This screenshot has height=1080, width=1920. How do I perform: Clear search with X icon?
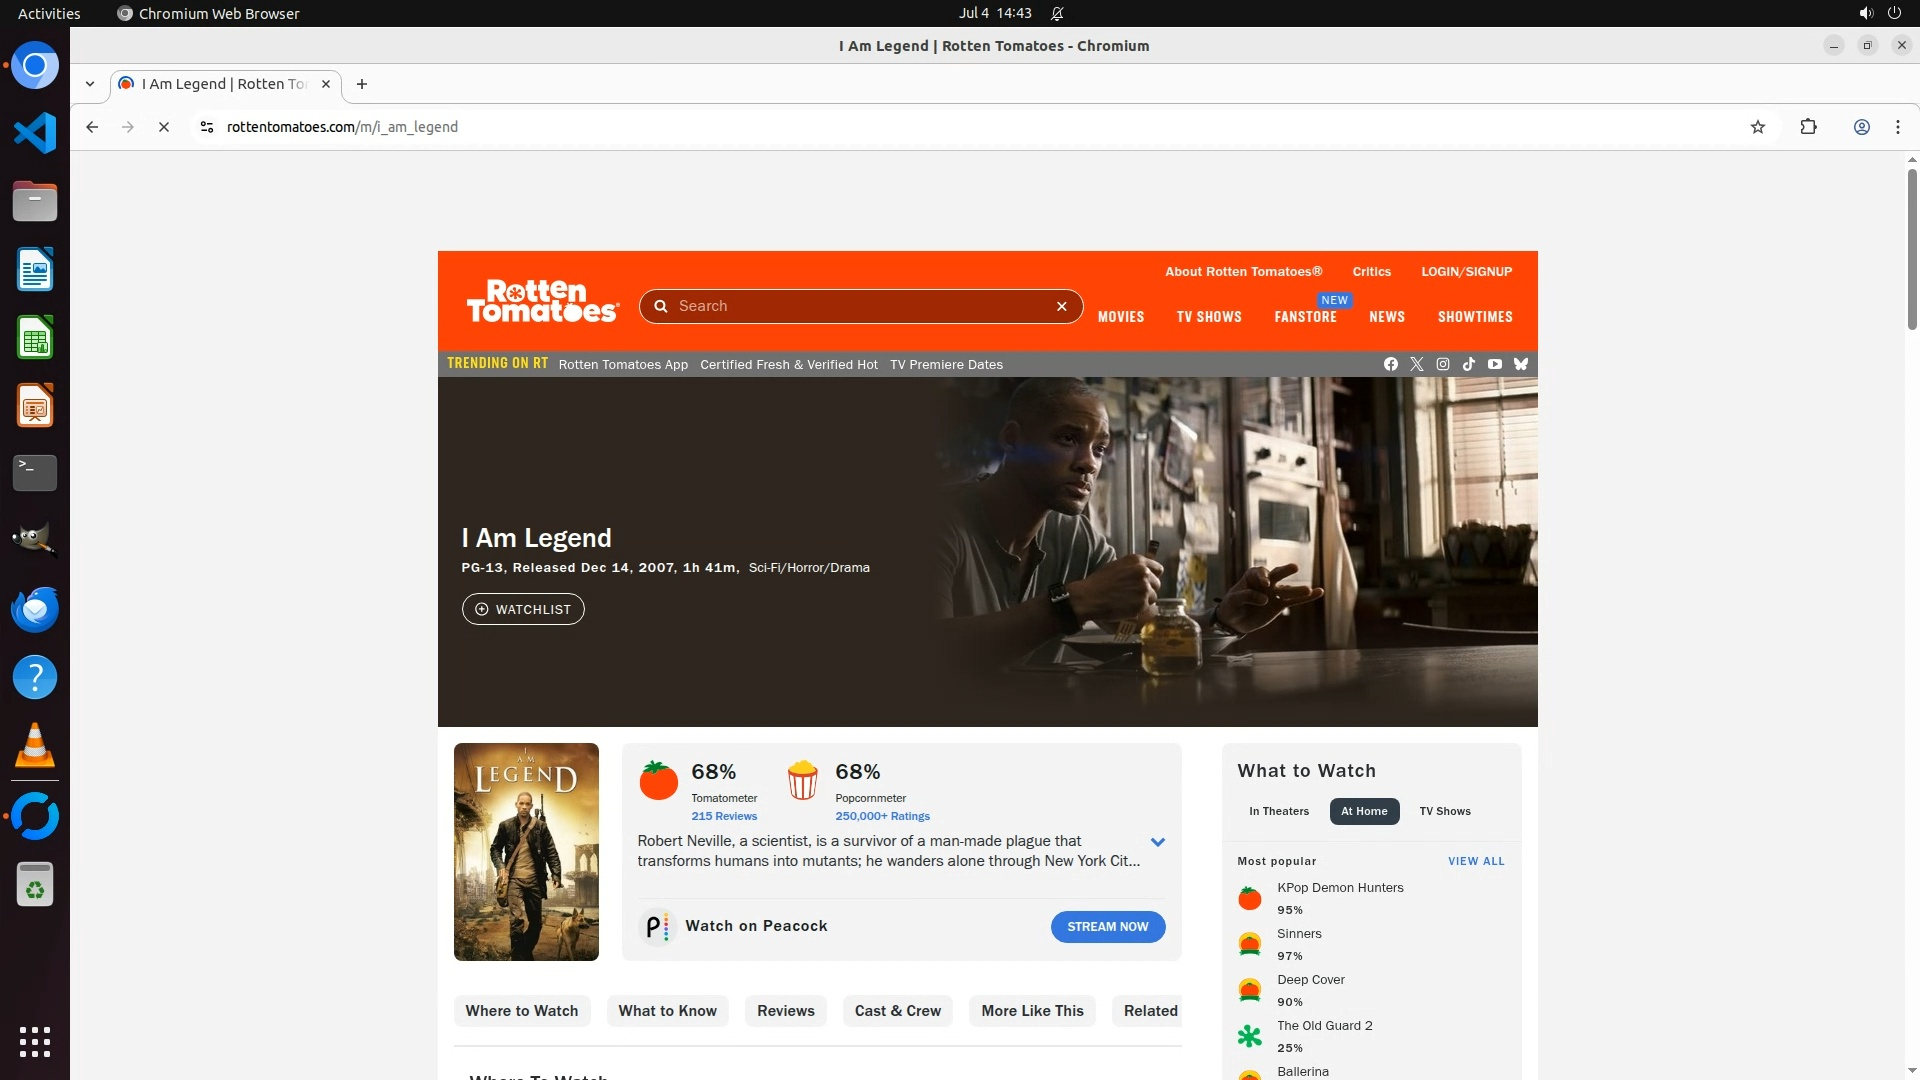tap(1061, 306)
